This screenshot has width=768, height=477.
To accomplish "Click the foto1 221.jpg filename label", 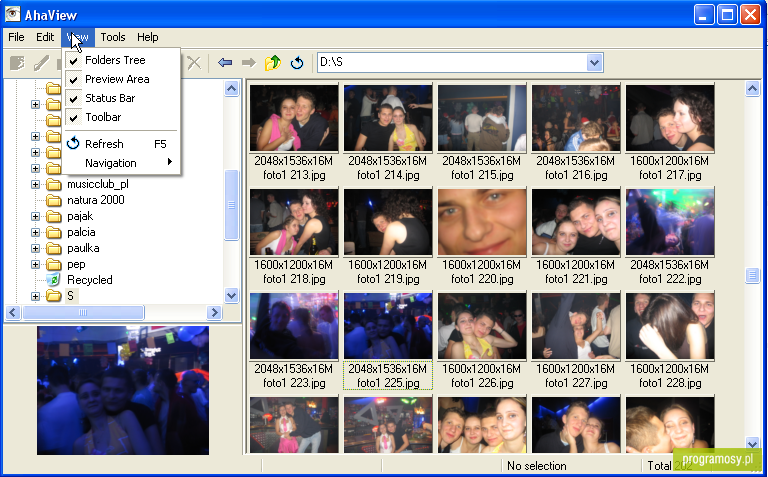I will 576,279.
